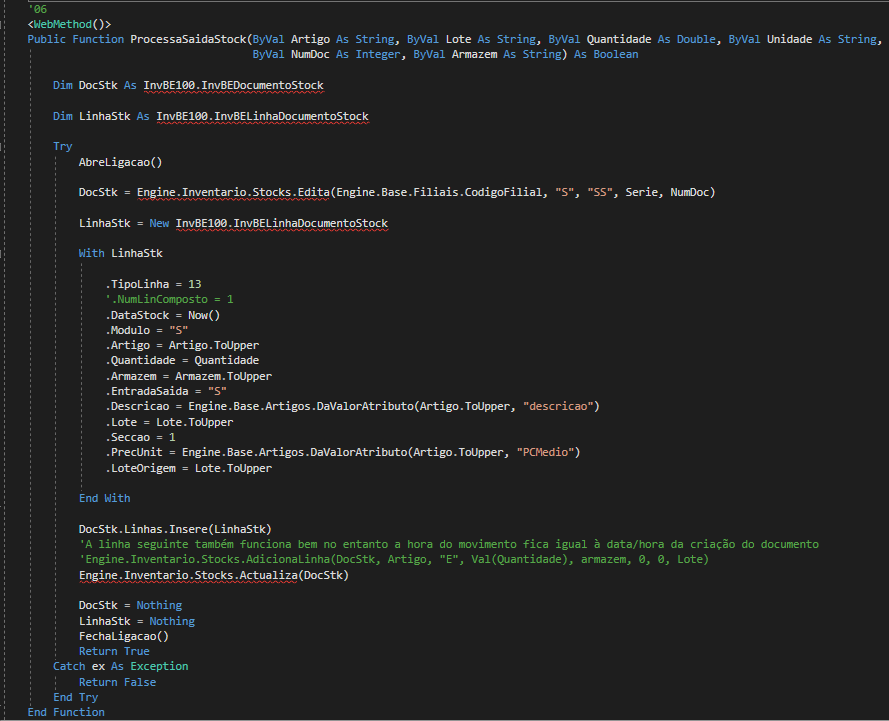889x721 pixels.
Task: Click the ProcessaSaidaStock function name
Action: 187,39
